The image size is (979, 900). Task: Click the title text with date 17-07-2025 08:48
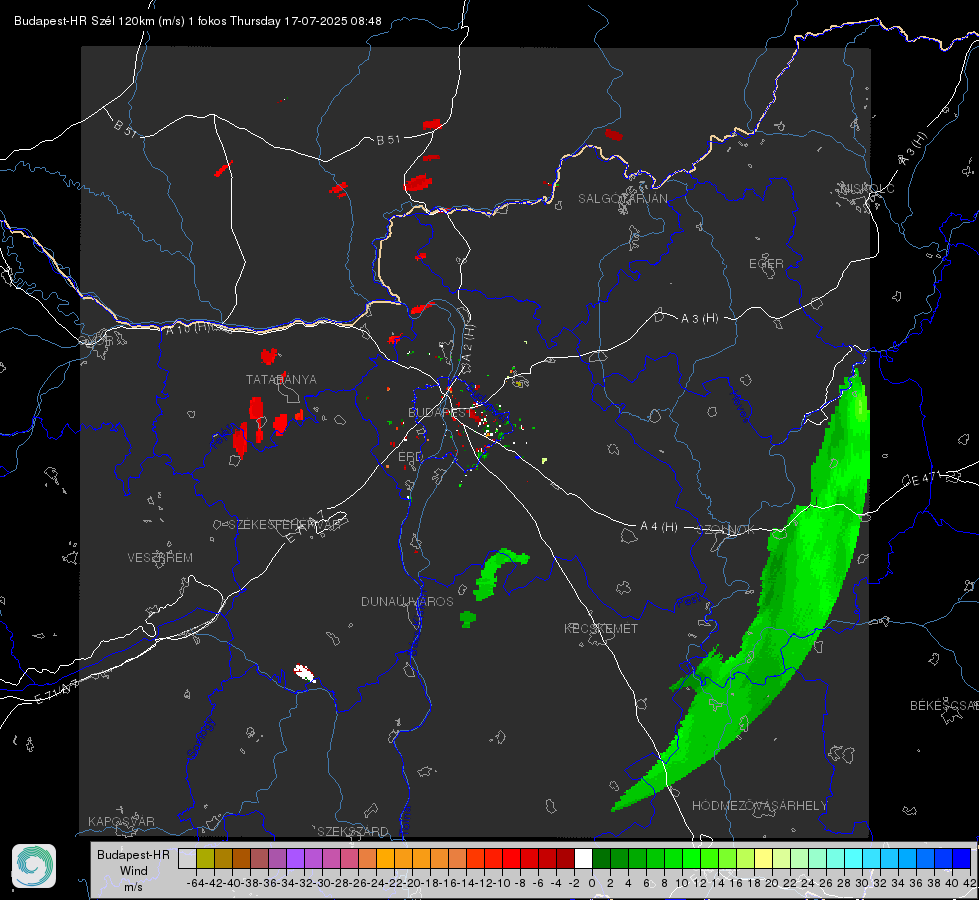pyautogui.click(x=198, y=21)
